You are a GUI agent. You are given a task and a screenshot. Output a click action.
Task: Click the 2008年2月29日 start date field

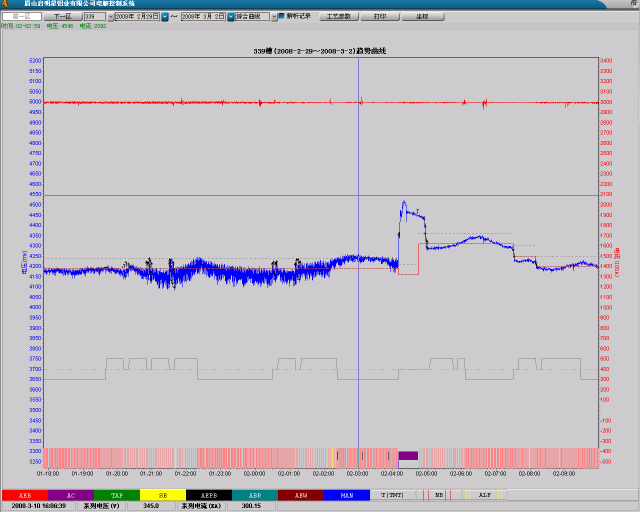coord(136,17)
